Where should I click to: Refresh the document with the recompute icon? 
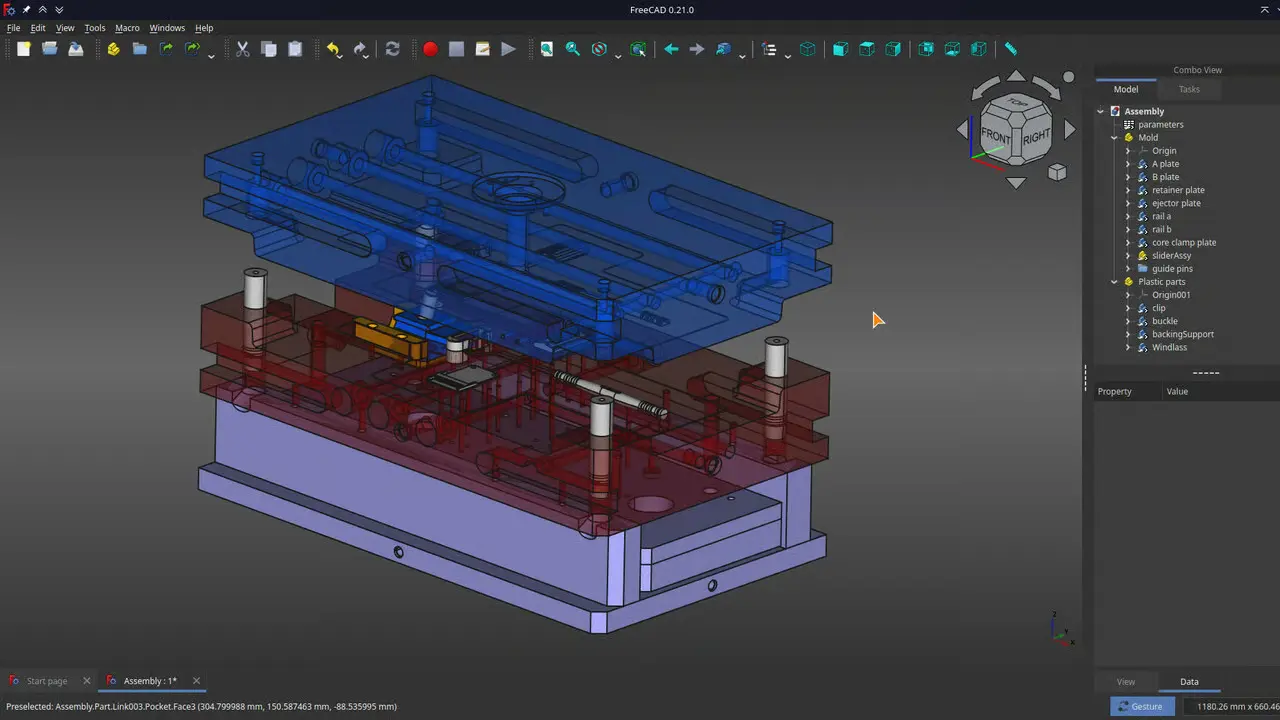(x=392, y=49)
